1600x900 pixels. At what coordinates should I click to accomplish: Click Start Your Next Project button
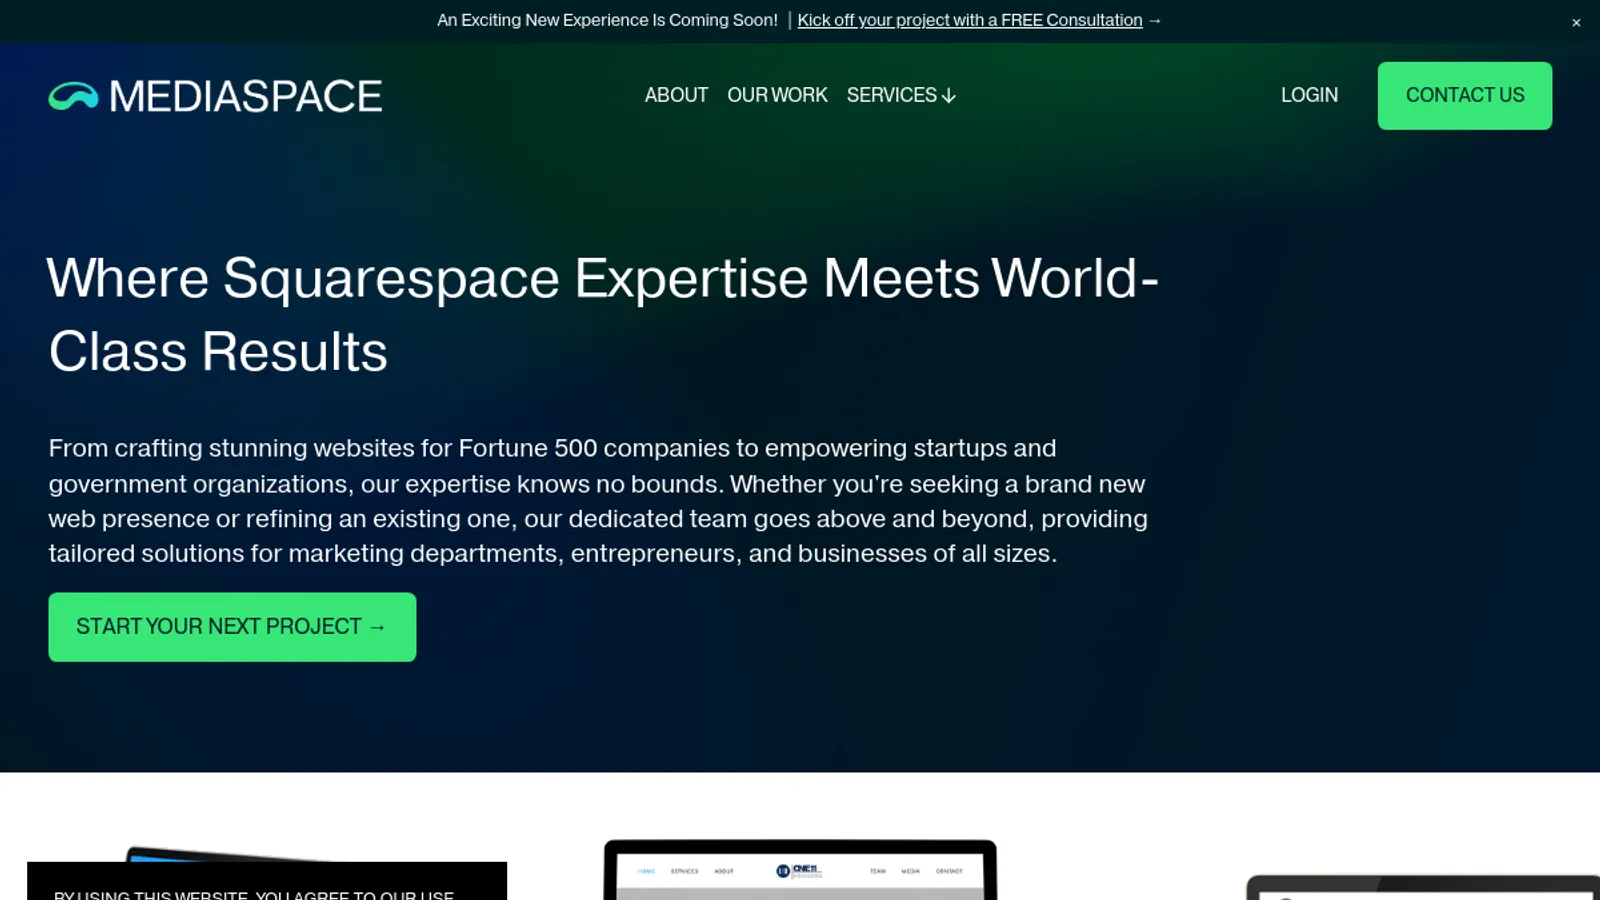click(x=232, y=627)
